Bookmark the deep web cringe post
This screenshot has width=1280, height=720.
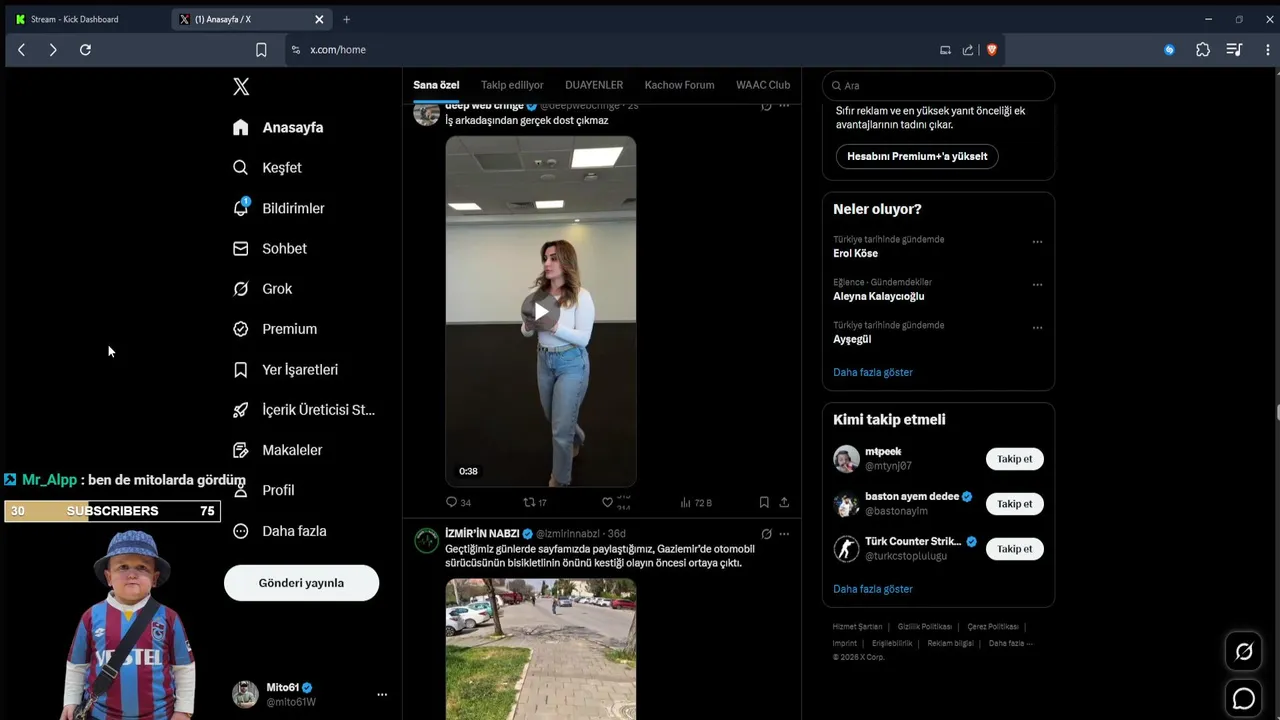764,502
